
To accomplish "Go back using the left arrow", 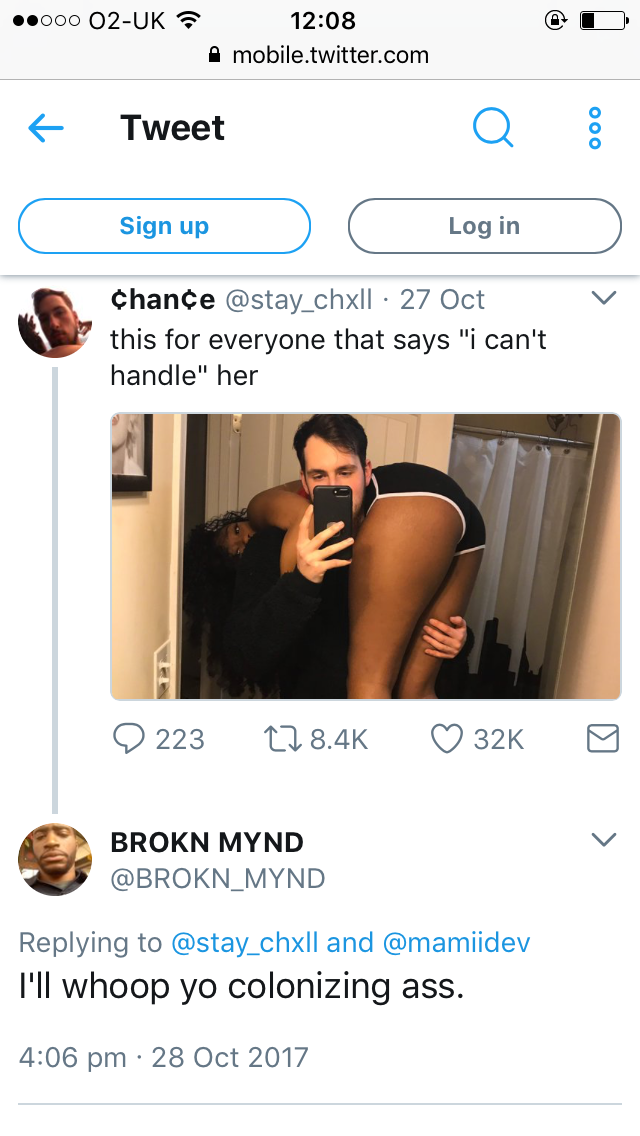I will click(46, 128).
